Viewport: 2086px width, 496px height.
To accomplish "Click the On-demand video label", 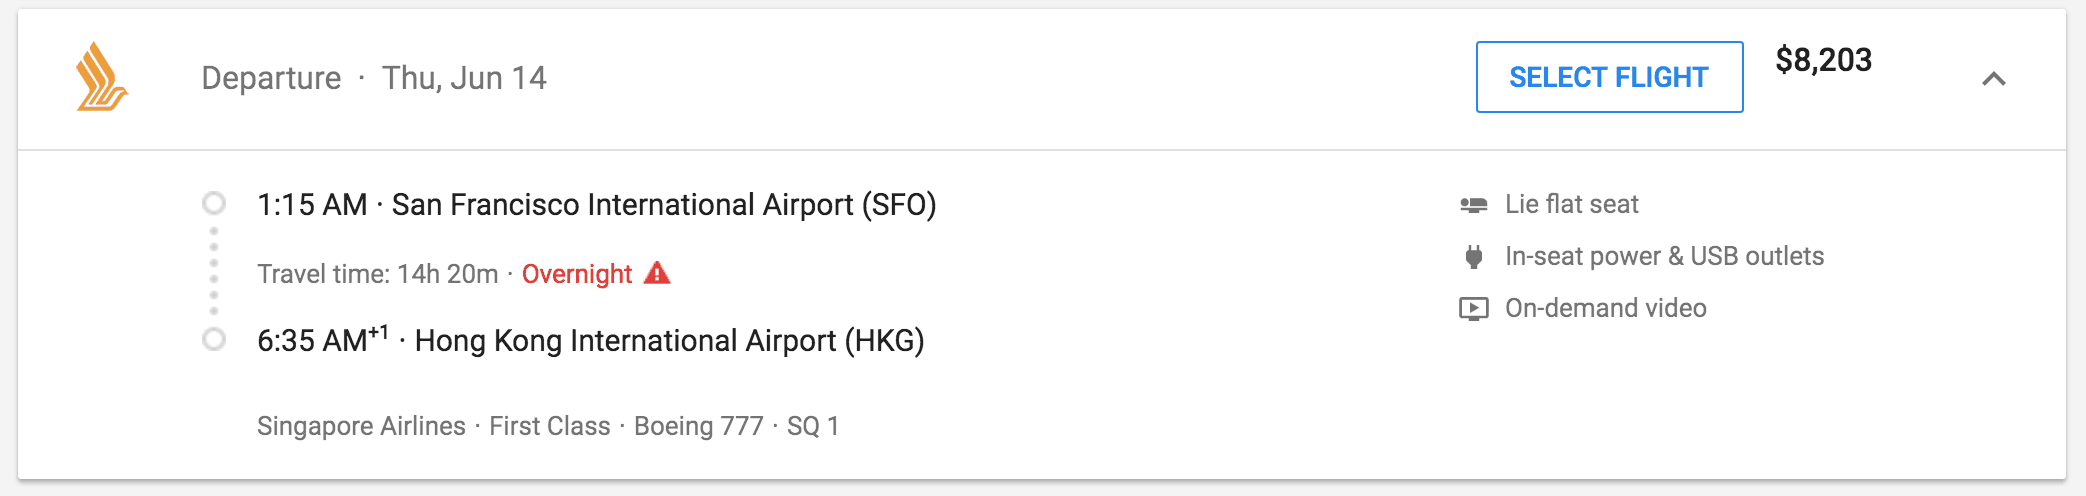I will point(1606,308).
